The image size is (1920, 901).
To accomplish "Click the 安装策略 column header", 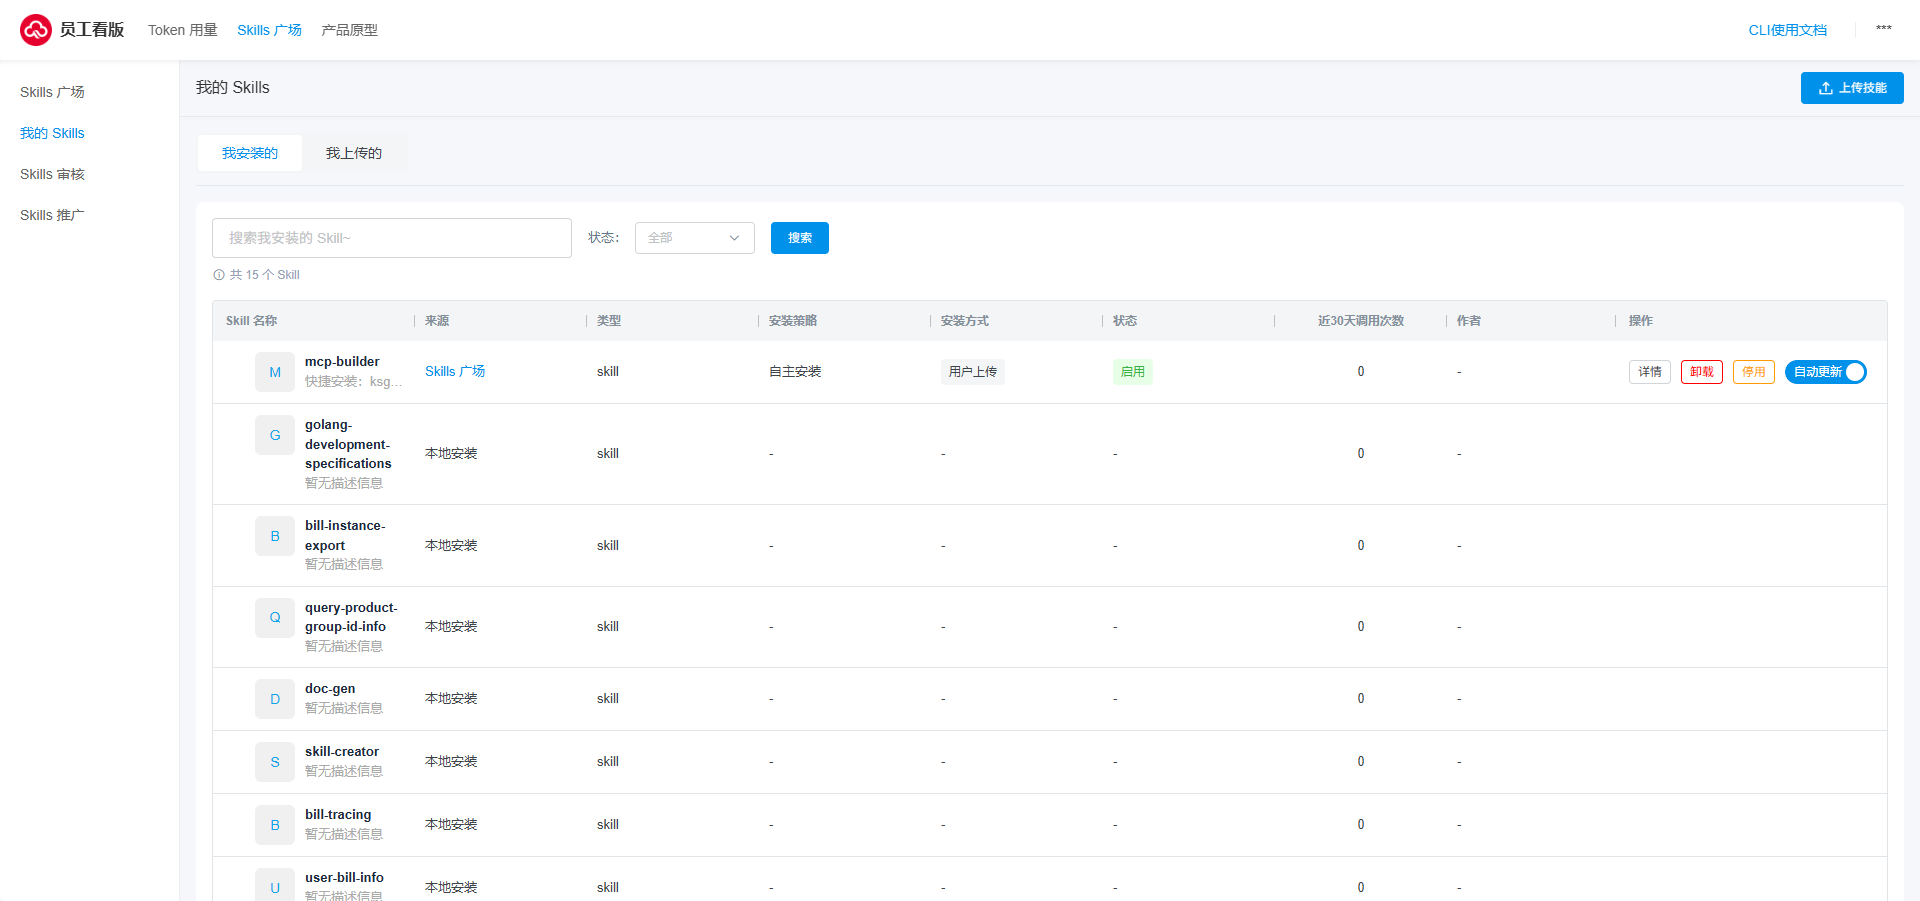I will coord(793,321).
